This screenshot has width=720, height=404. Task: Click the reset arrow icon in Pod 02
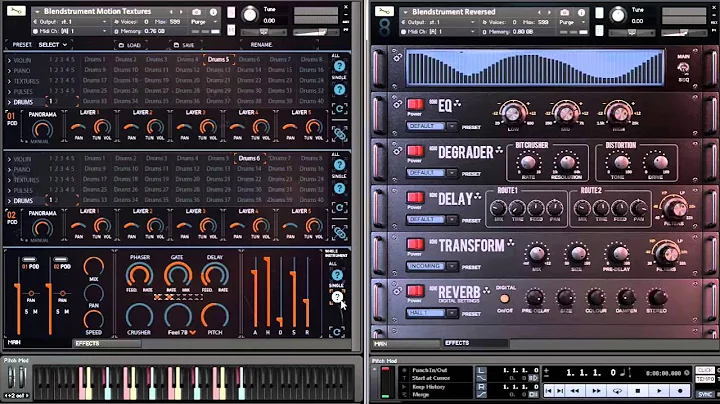coord(339,208)
